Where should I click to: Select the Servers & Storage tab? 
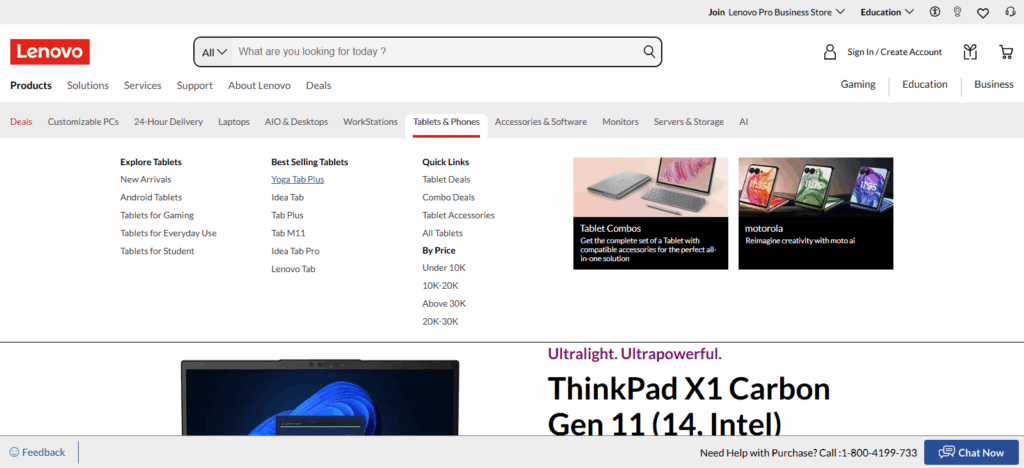point(689,121)
